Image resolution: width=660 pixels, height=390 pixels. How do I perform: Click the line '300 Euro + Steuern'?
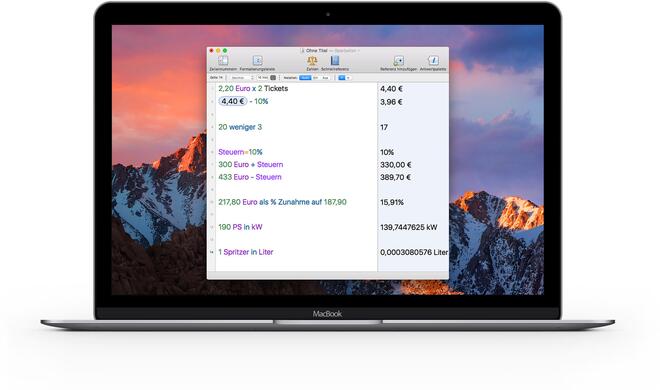tap(250, 164)
